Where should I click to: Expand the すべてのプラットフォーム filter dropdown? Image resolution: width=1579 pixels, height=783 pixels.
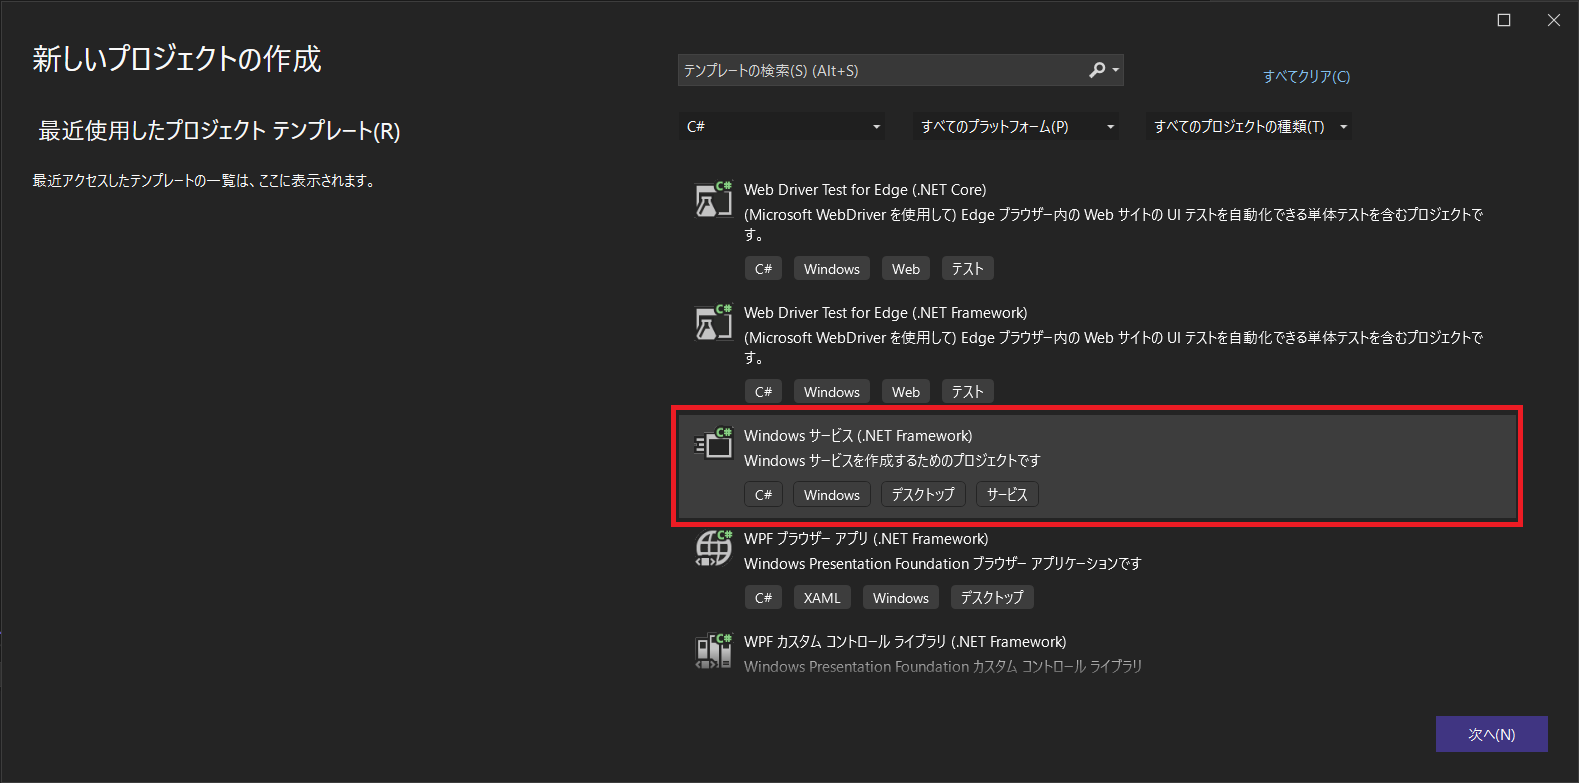click(x=1017, y=127)
